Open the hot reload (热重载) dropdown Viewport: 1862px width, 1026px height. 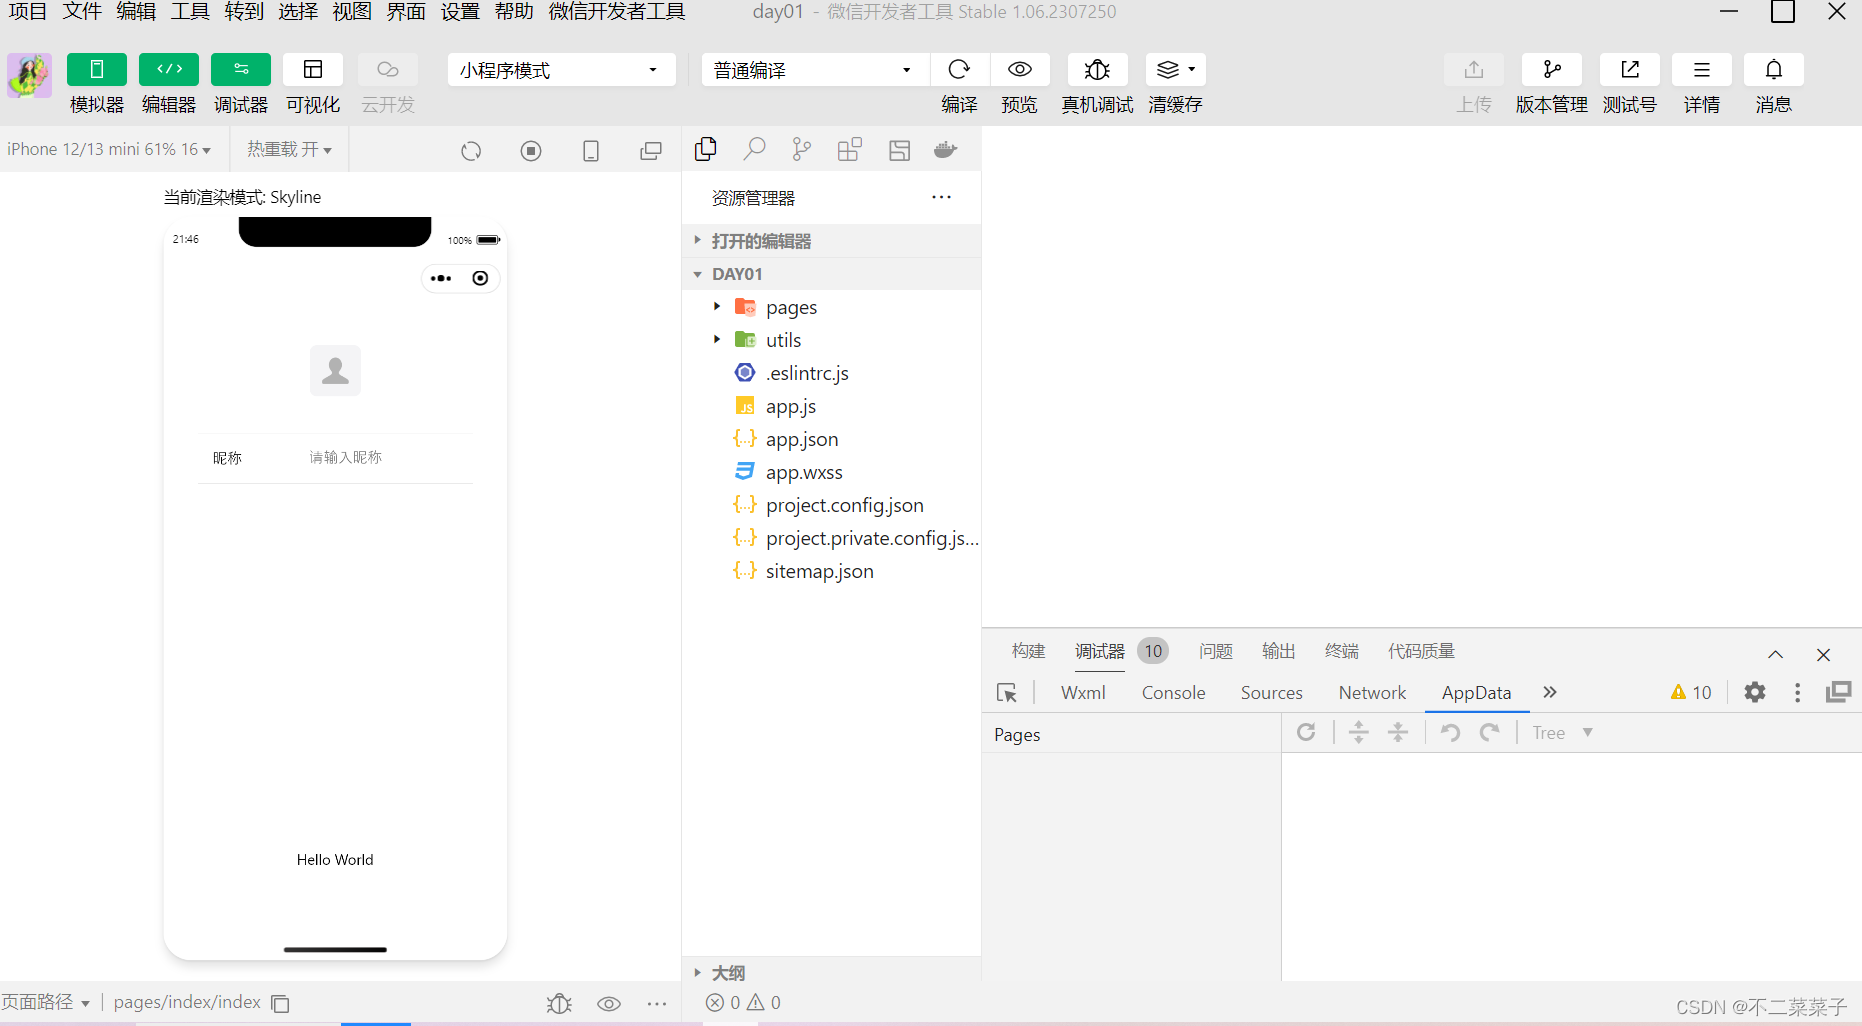[289, 150]
